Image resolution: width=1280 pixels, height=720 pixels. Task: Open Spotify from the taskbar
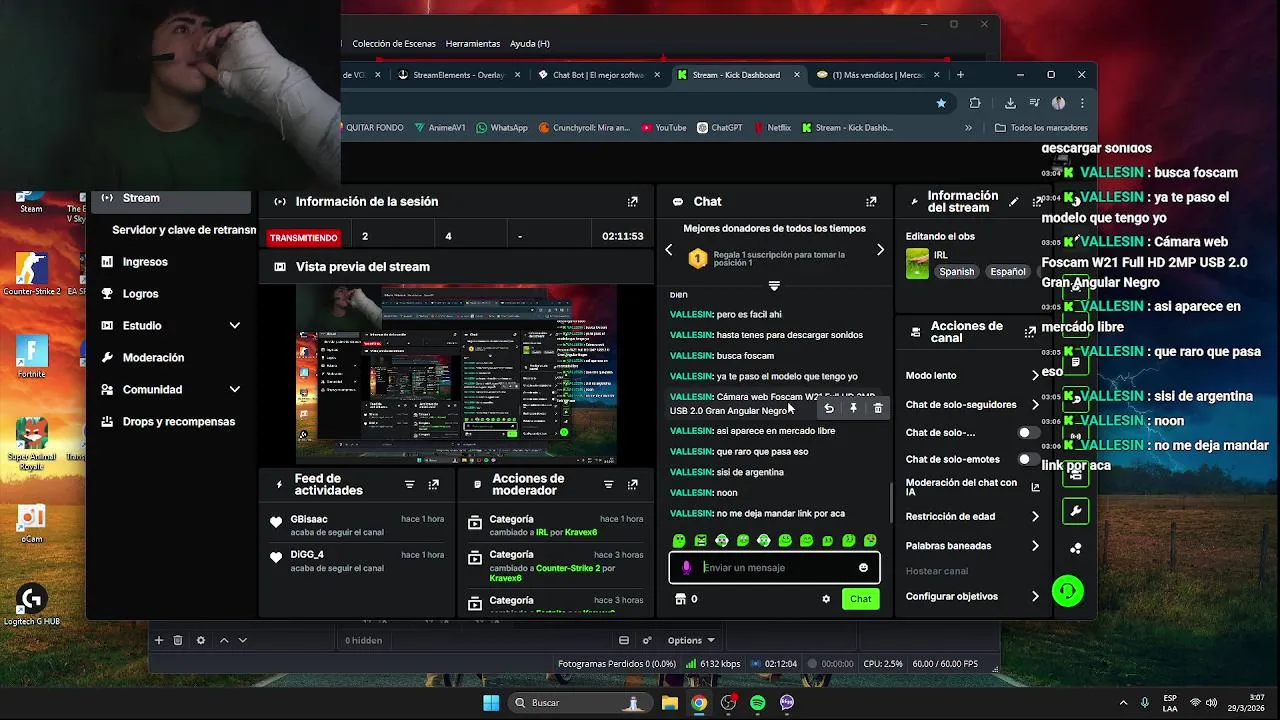tap(757, 703)
